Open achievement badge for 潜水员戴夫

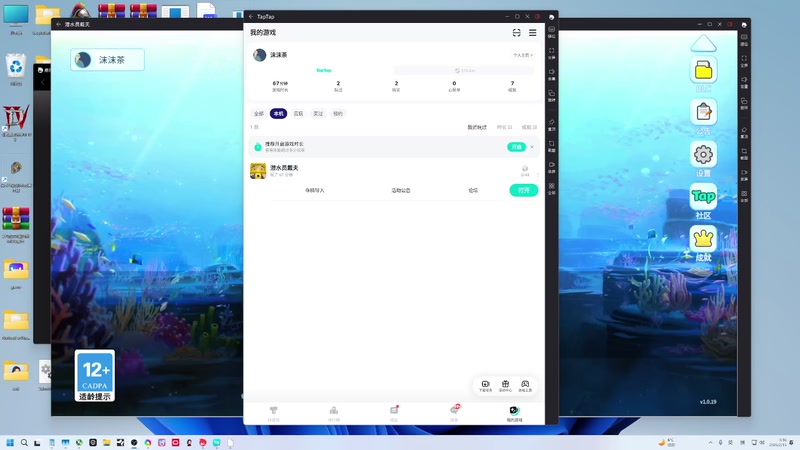[525, 170]
